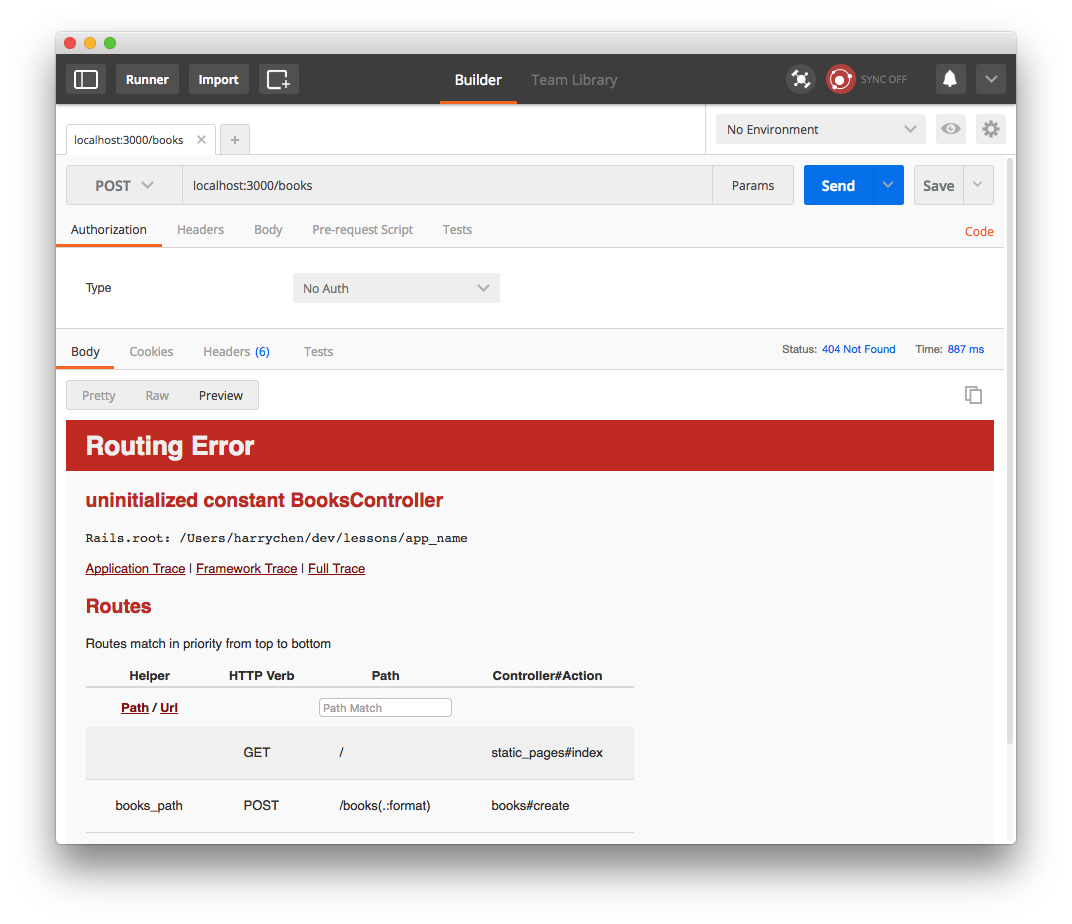Toggle the sidebar panel icon
The height and width of the screenshot is (924, 1072).
pos(86,79)
